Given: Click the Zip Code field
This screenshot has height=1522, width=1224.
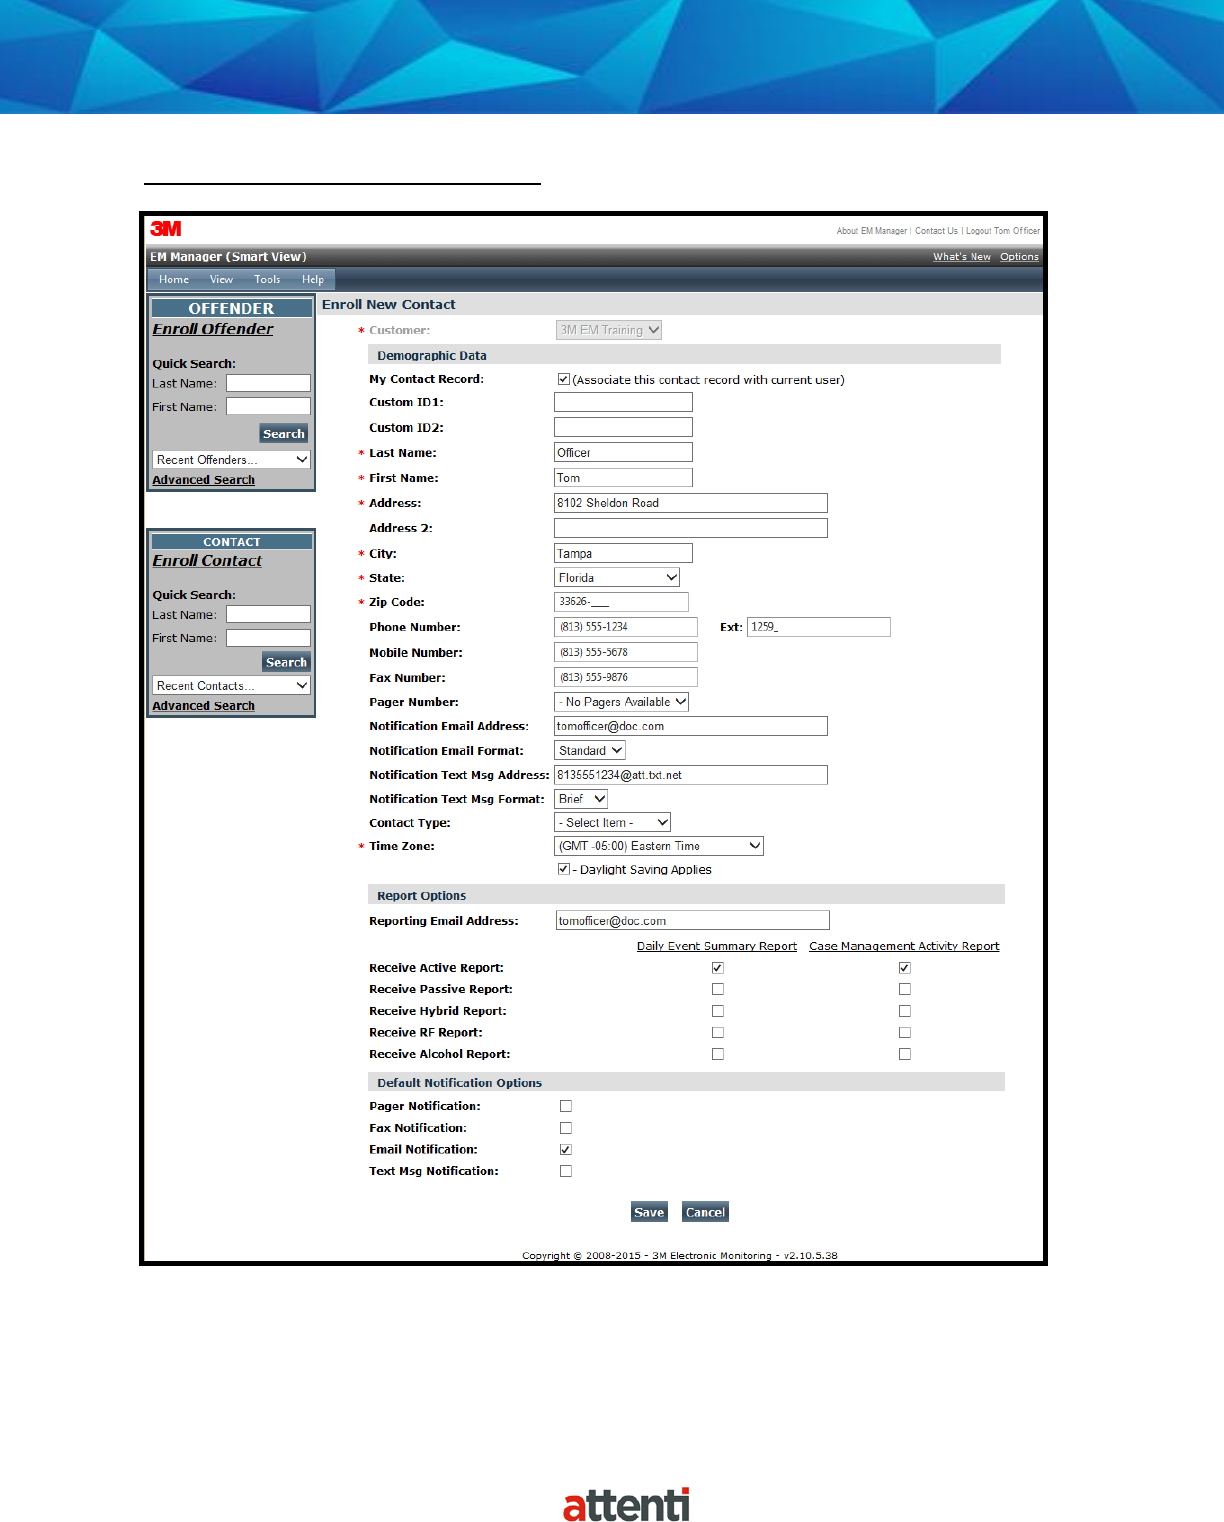Looking at the screenshot, I should pyautogui.click(x=621, y=602).
